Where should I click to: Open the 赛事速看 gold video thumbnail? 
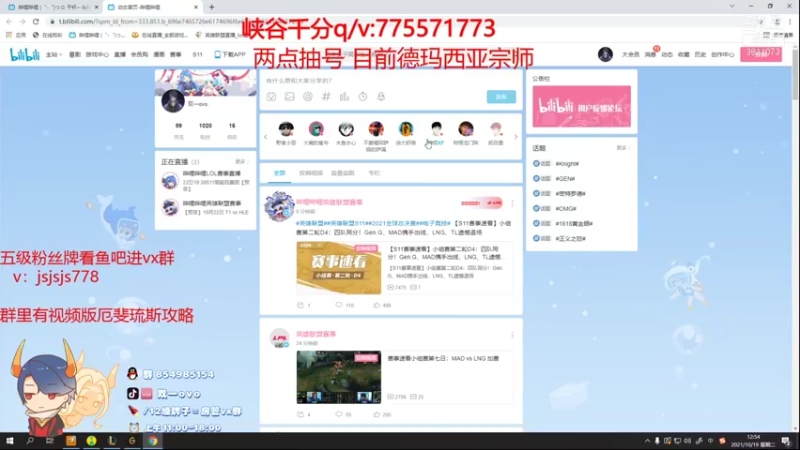[x=339, y=268]
